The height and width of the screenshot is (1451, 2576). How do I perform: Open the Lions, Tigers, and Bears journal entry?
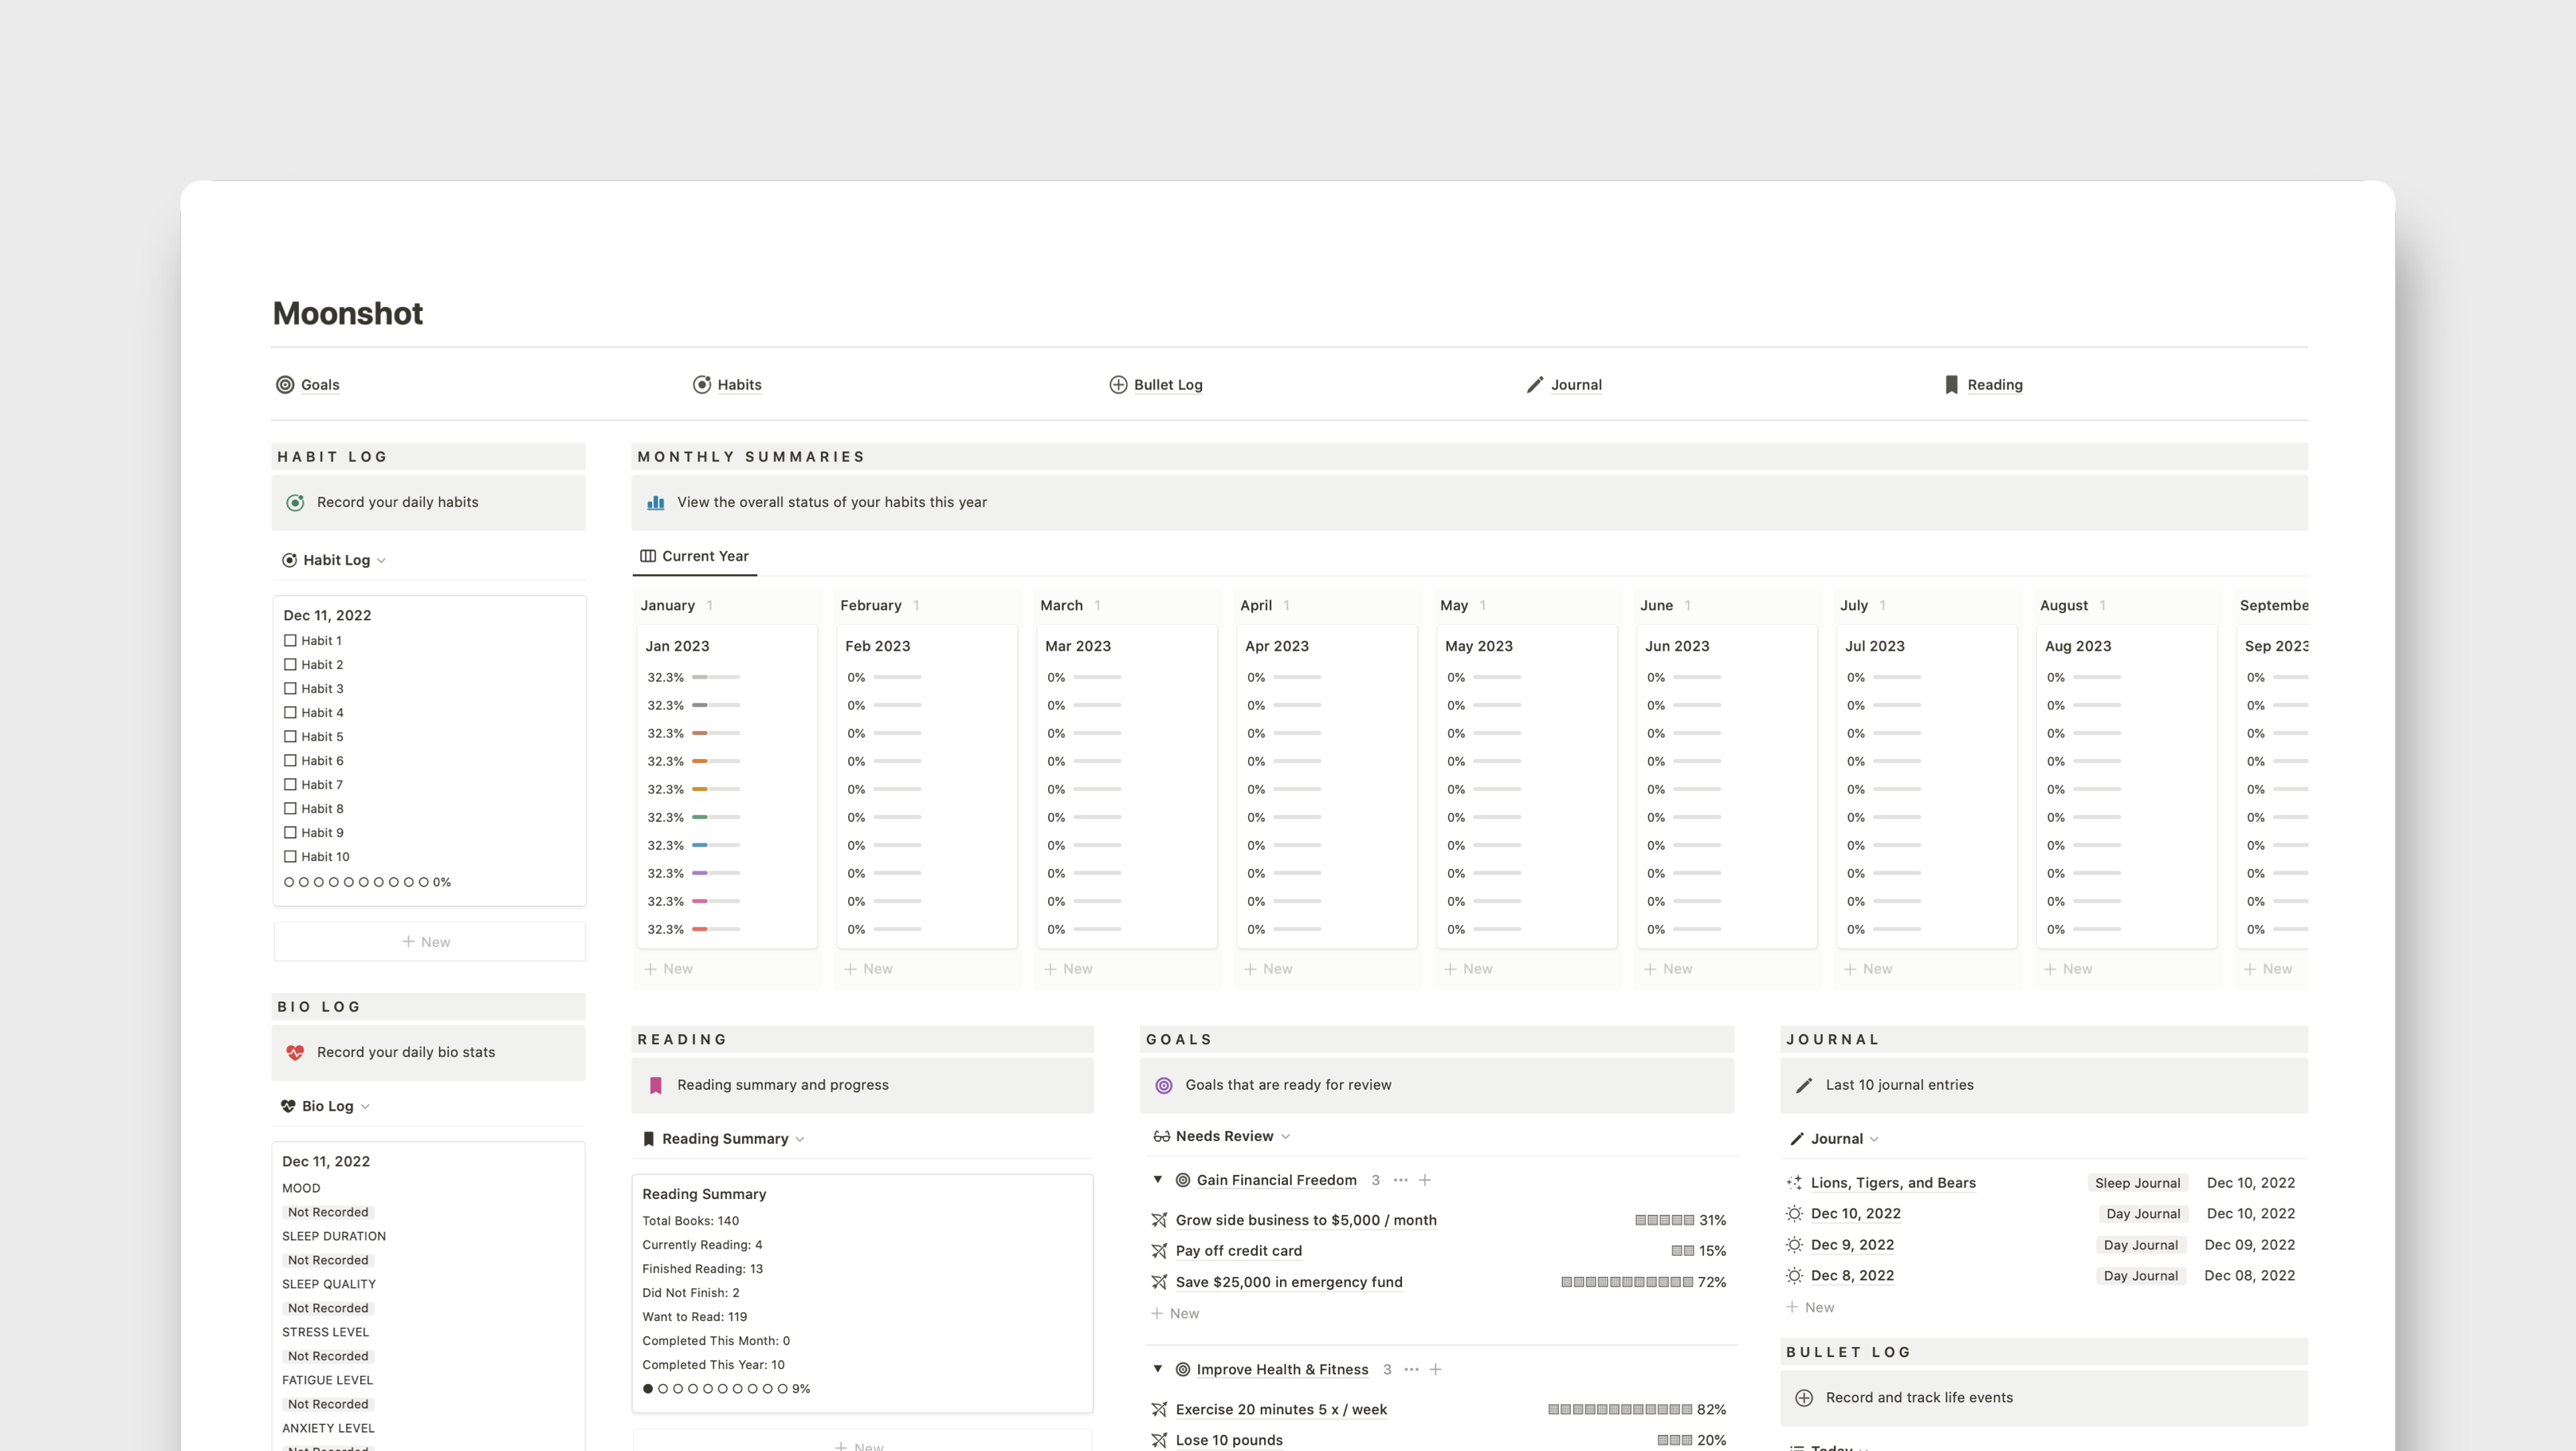coord(1893,1183)
